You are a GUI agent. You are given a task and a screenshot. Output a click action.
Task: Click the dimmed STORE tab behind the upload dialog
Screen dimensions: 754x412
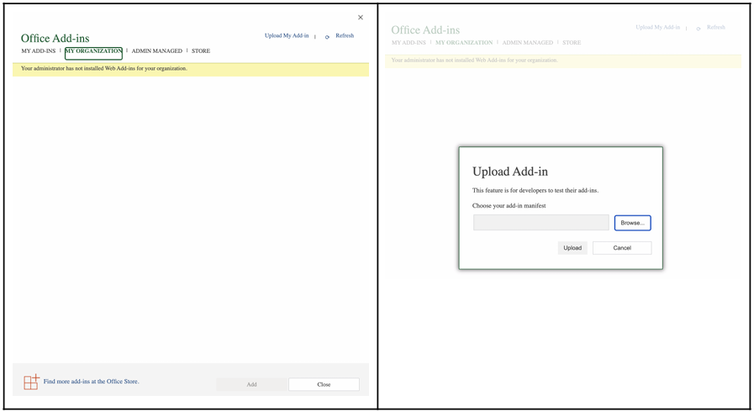coord(571,43)
